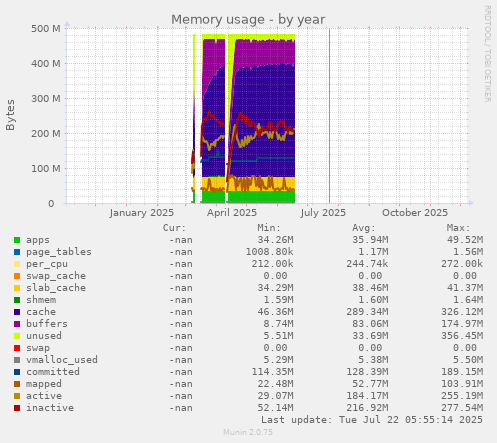Click the purple buffers legend swatch

coord(17,324)
